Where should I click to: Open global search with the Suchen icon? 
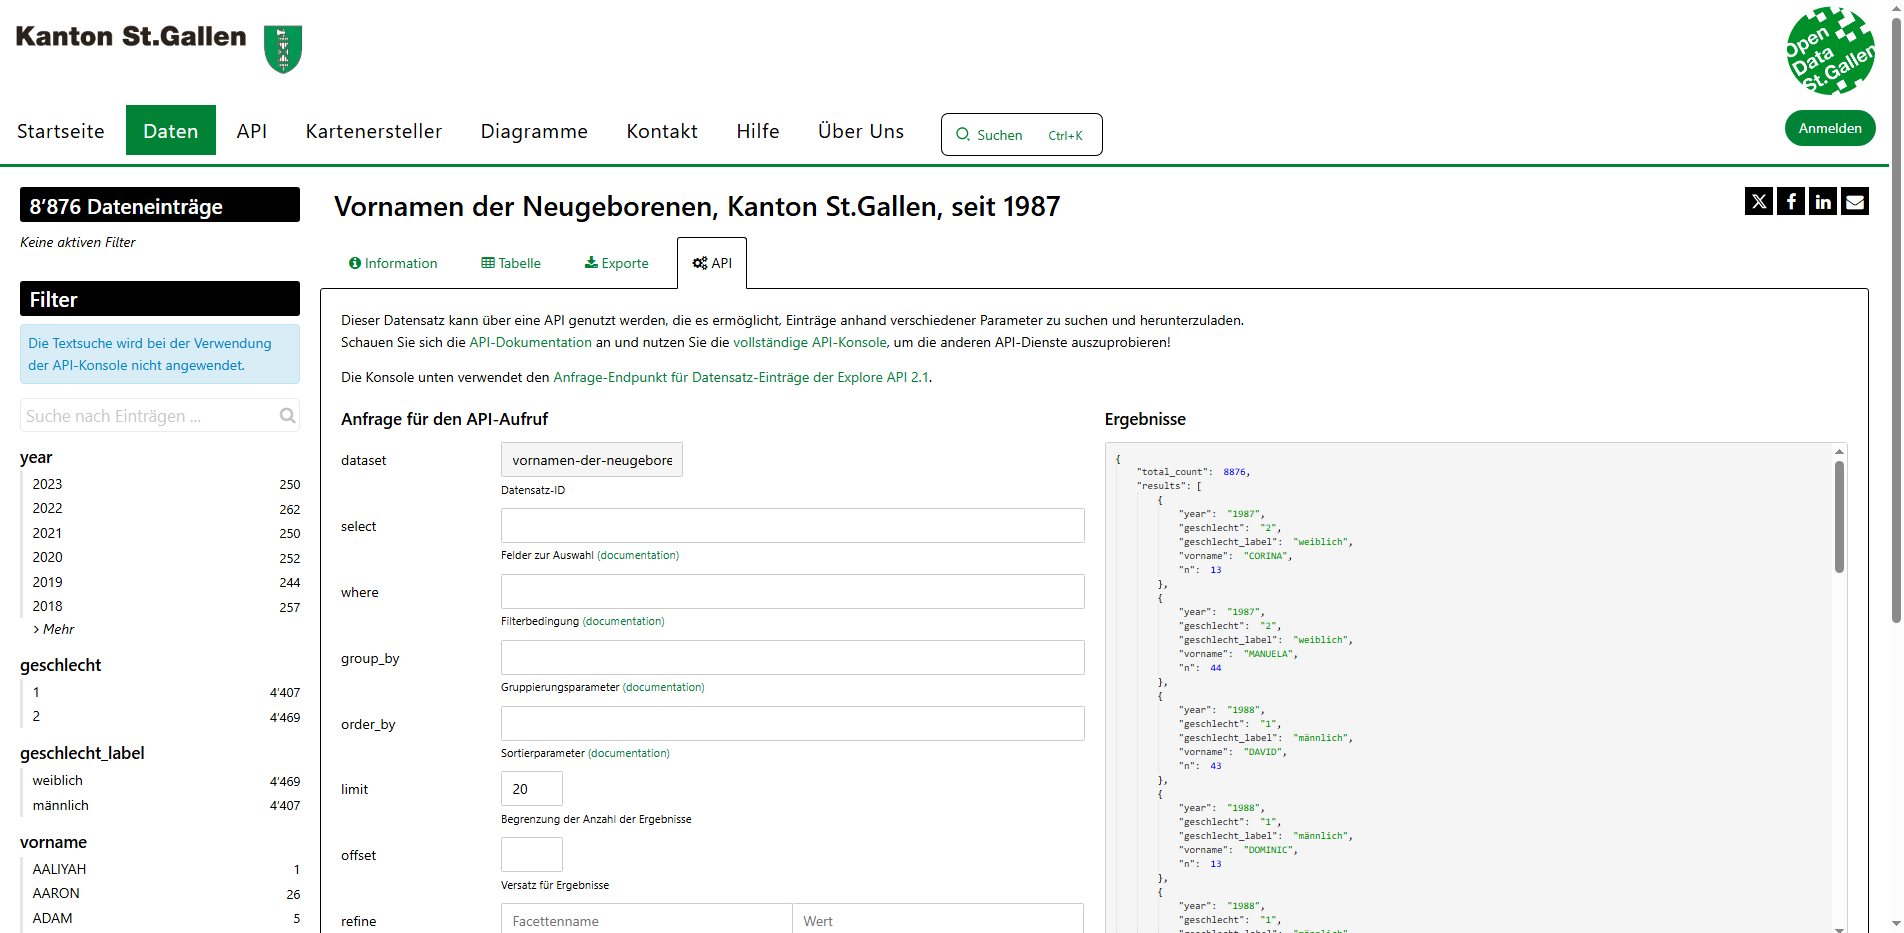[x=963, y=134]
